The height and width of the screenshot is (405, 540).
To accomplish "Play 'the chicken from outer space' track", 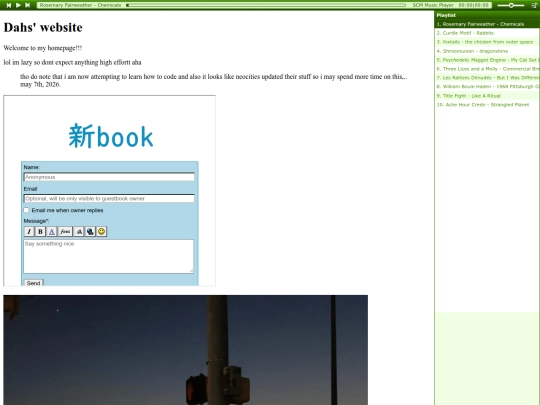I will (x=487, y=42).
